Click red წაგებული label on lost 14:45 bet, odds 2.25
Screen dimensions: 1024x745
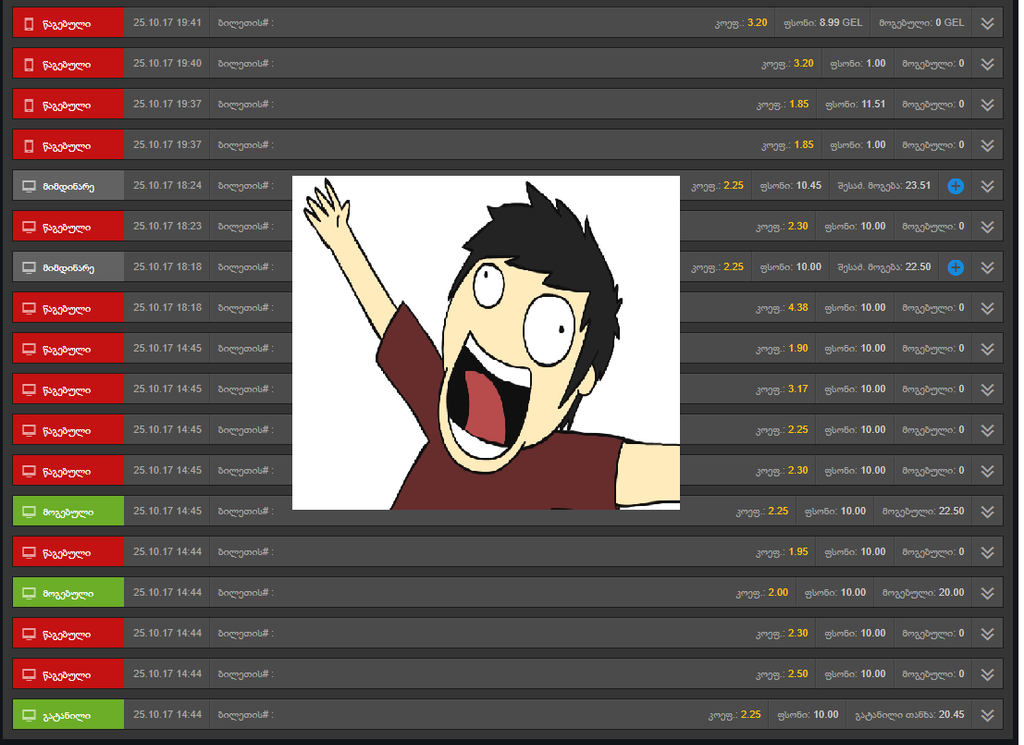coord(67,431)
